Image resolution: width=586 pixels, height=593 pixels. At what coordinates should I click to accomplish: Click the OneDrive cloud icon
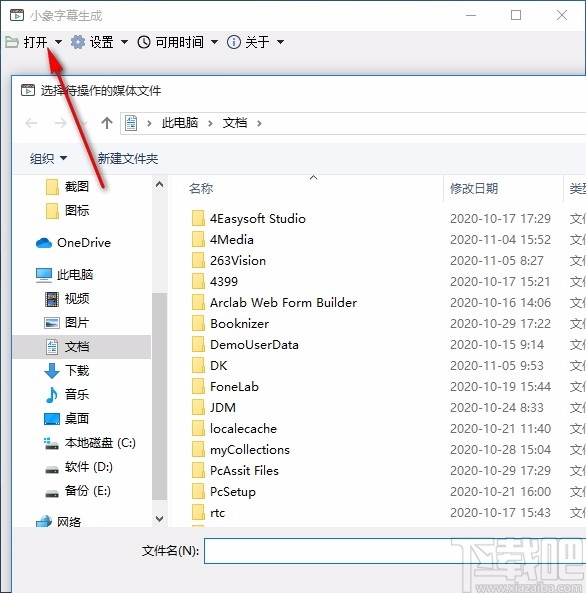pos(44,243)
